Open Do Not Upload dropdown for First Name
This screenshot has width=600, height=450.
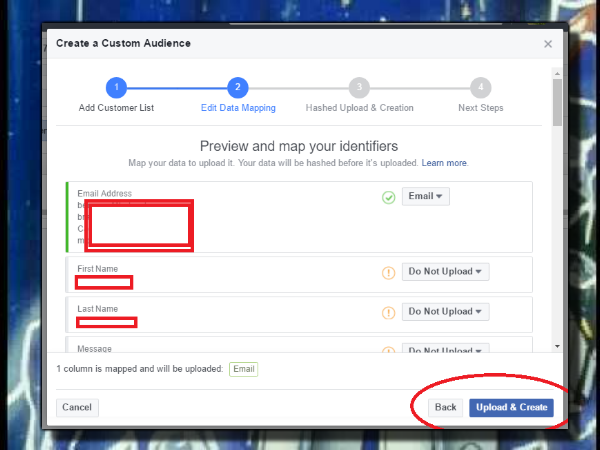(x=445, y=272)
